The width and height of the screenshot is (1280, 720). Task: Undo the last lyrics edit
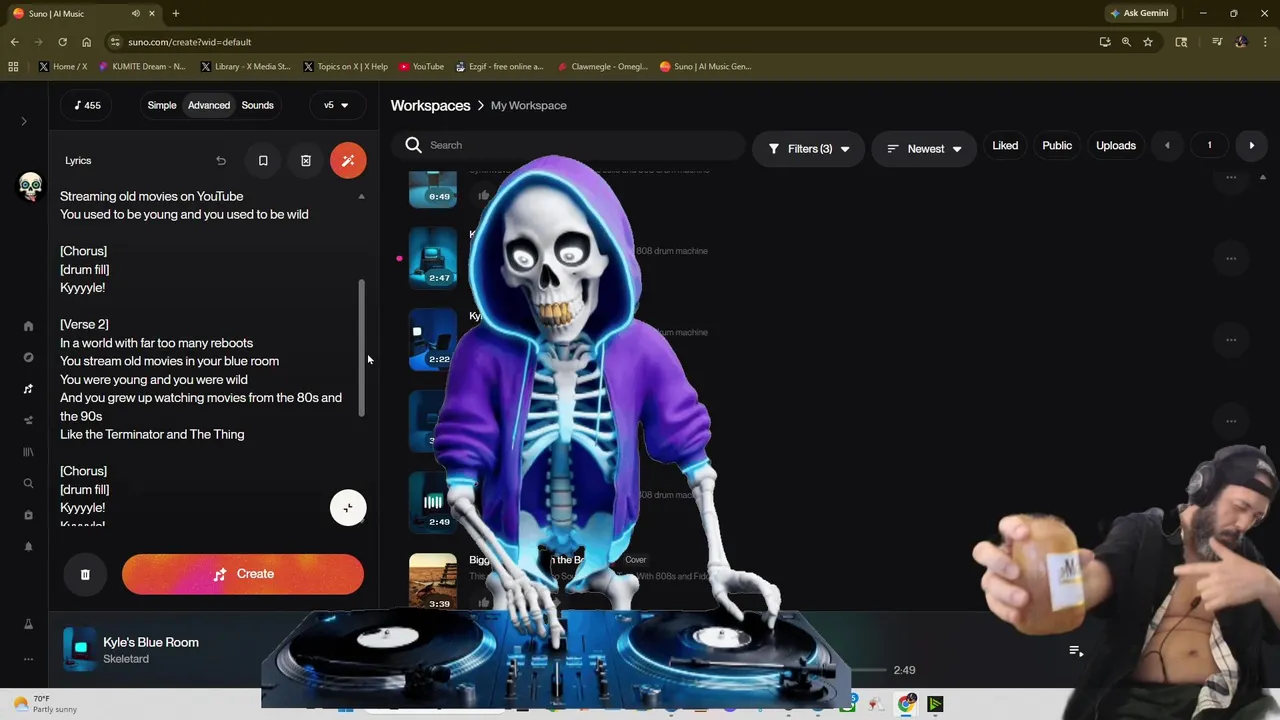(x=221, y=160)
